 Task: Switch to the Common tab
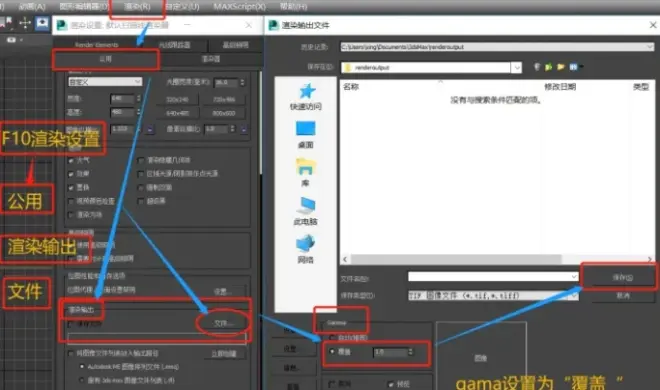coord(106,59)
